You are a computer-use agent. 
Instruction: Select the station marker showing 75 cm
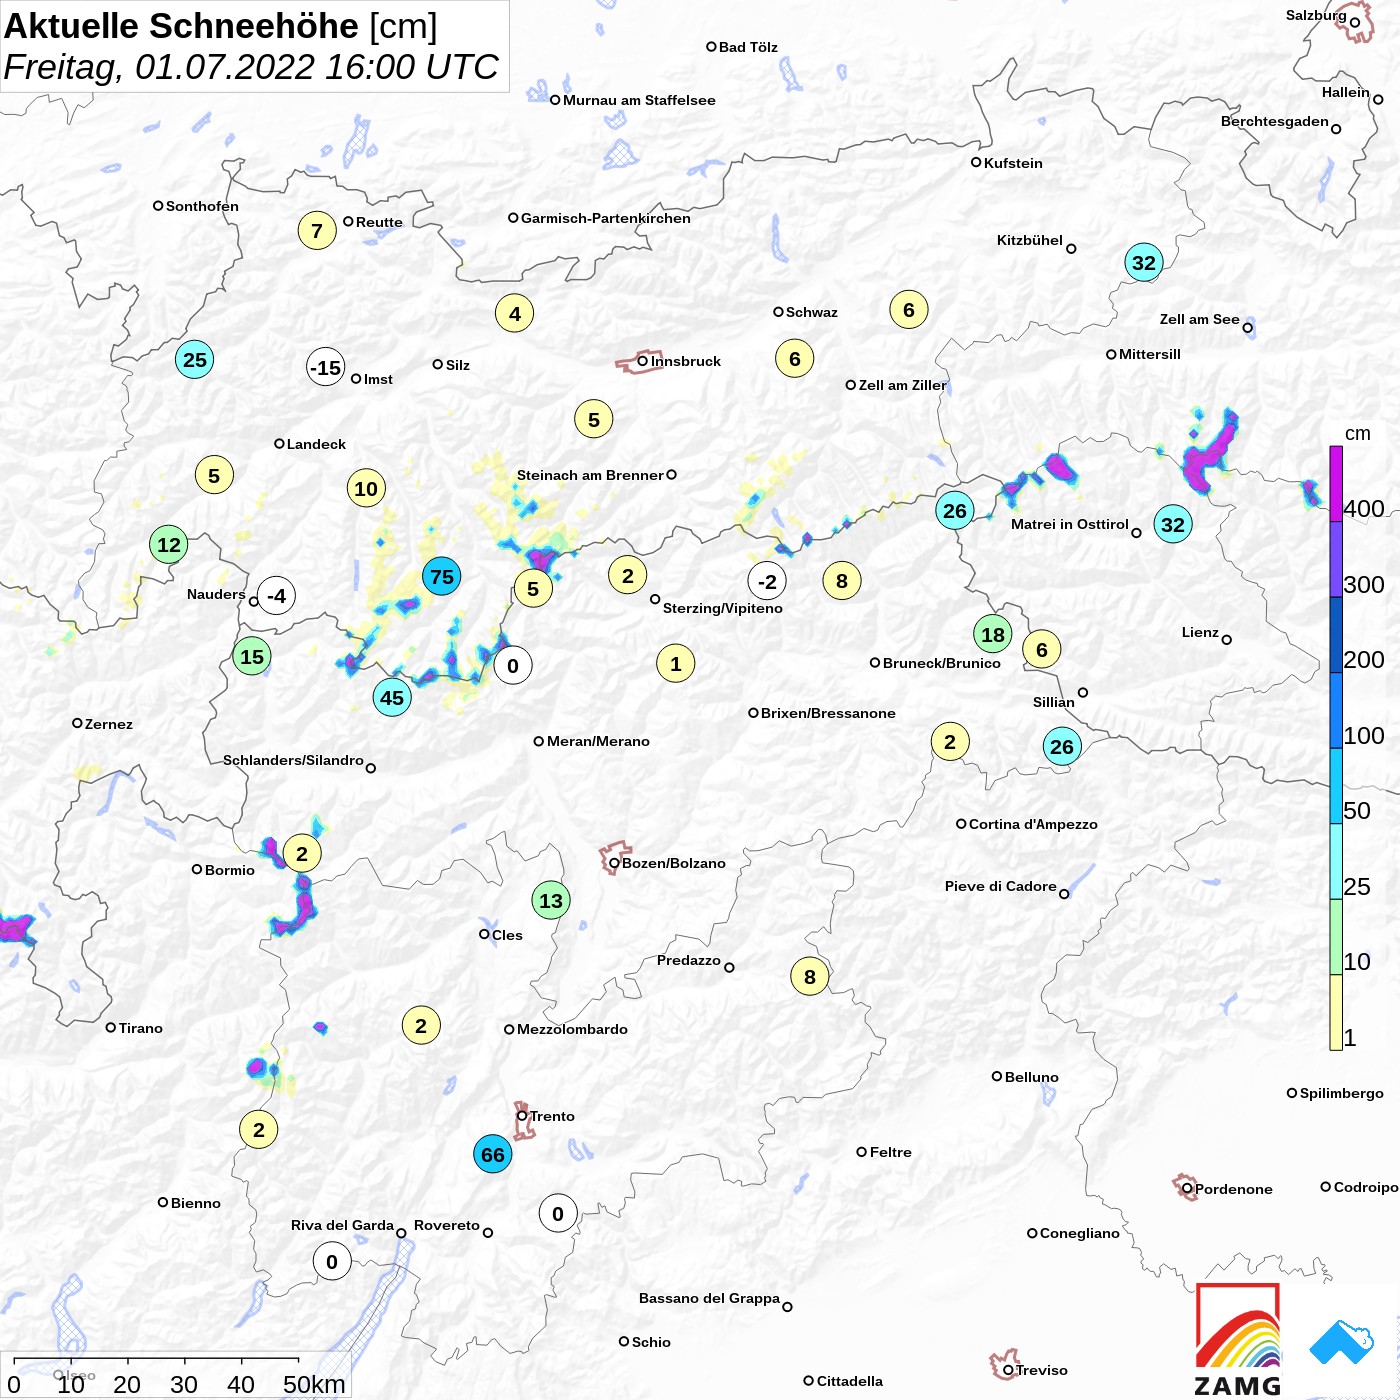pos(441,577)
